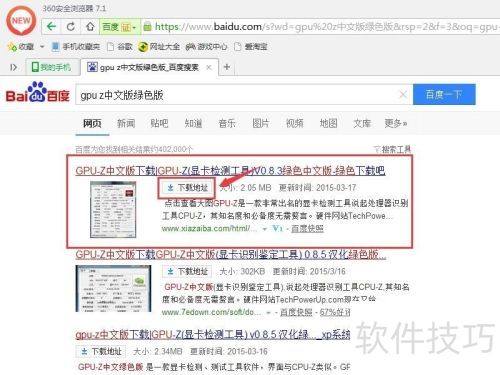The image size is (500, 375).
Task: Select the 视频 search category
Action: pos(295,124)
